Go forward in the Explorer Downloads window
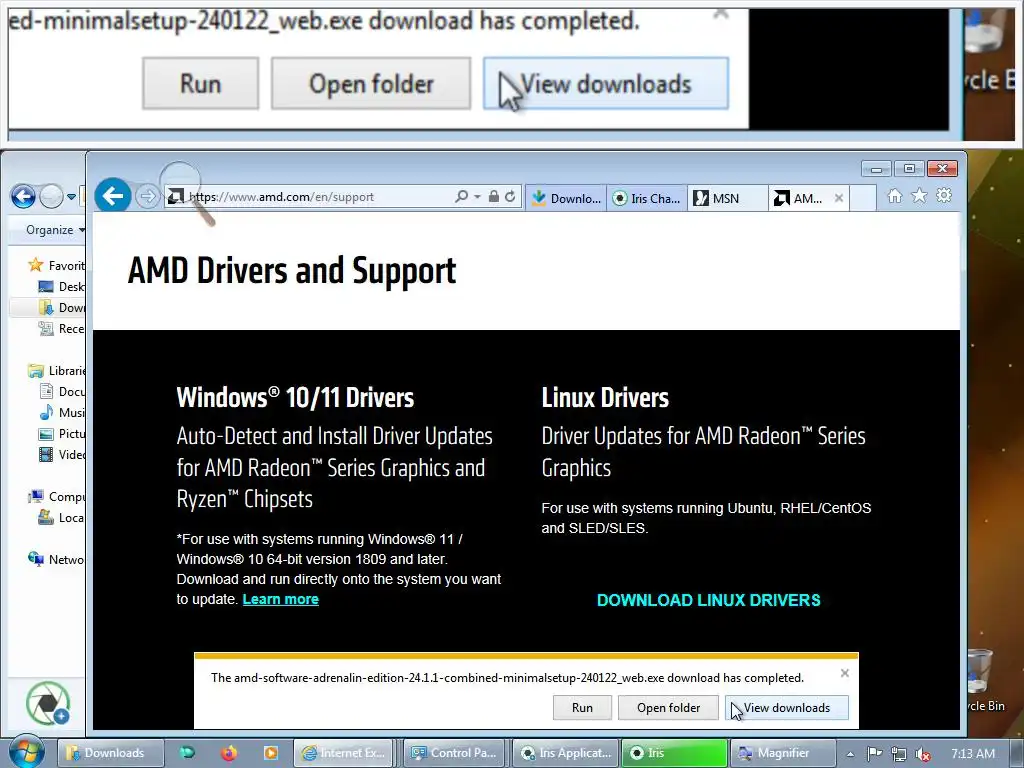 tap(51, 196)
